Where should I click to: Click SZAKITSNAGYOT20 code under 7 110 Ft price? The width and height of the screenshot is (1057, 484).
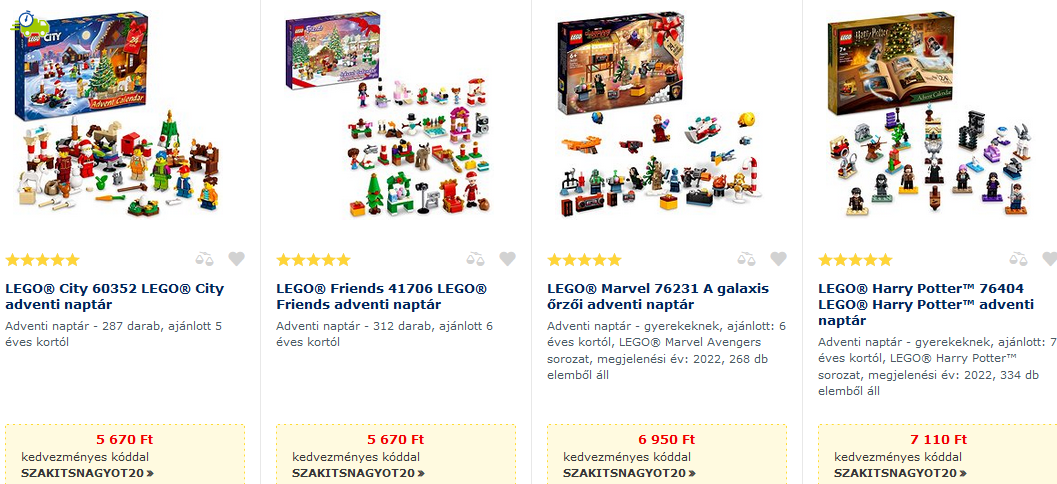point(901,473)
